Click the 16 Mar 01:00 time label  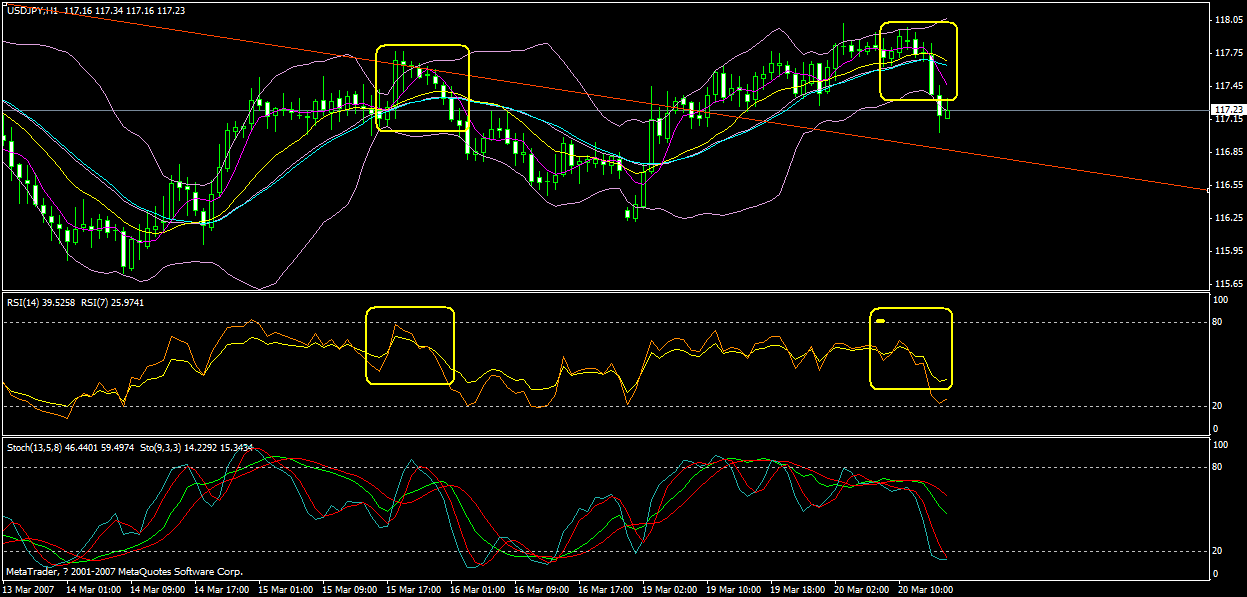click(x=477, y=590)
